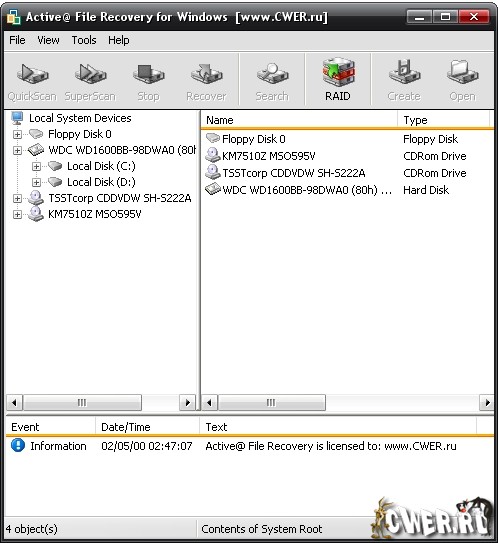Click the right arrow of tree pane scrollbar

[188, 403]
